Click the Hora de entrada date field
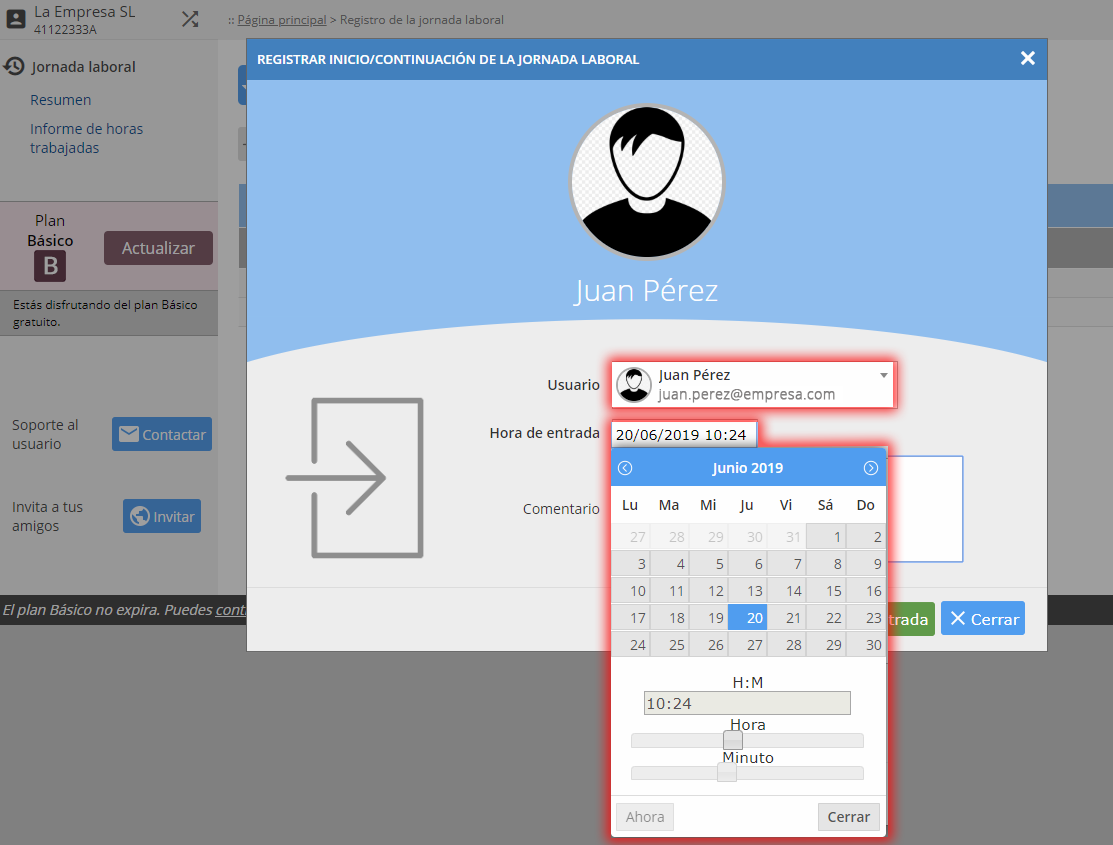The height and width of the screenshot is (845, 1113). (684, 435)
